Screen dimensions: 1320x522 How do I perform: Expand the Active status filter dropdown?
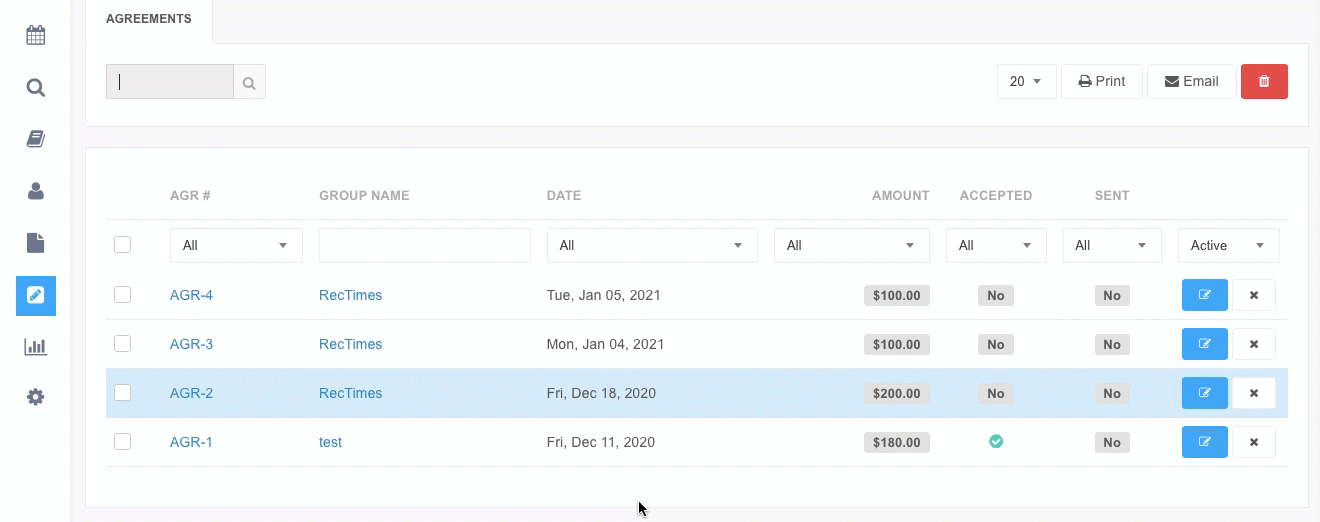click(x=1228, y=245)
